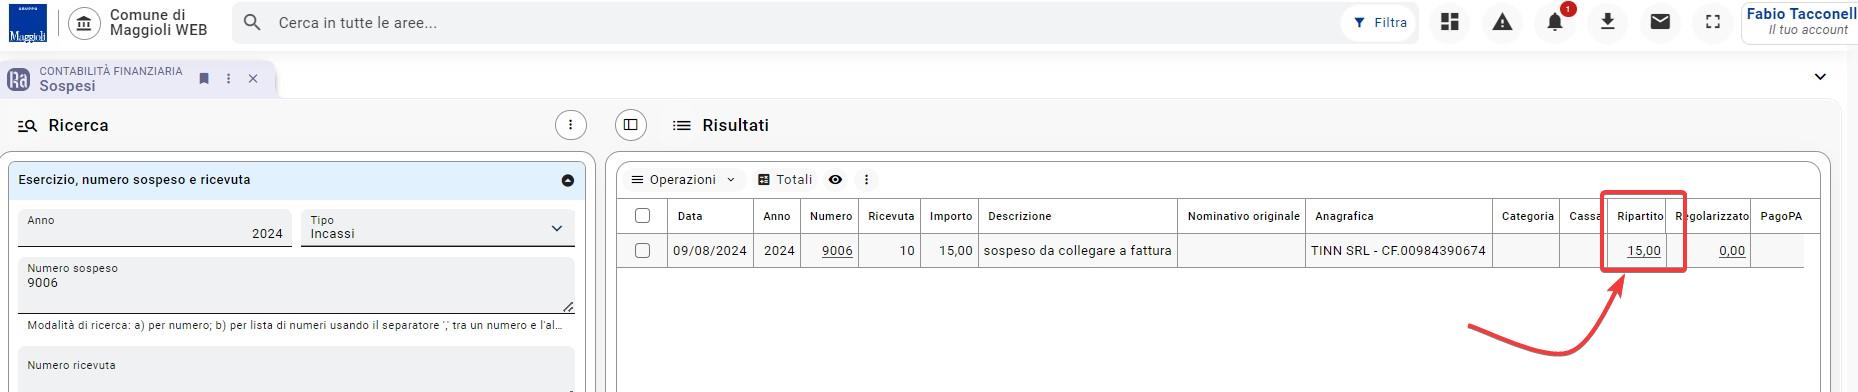Tick checkbox for row 09/08/2024
The width and height of the screenshot is (1858, 392).
642,251
